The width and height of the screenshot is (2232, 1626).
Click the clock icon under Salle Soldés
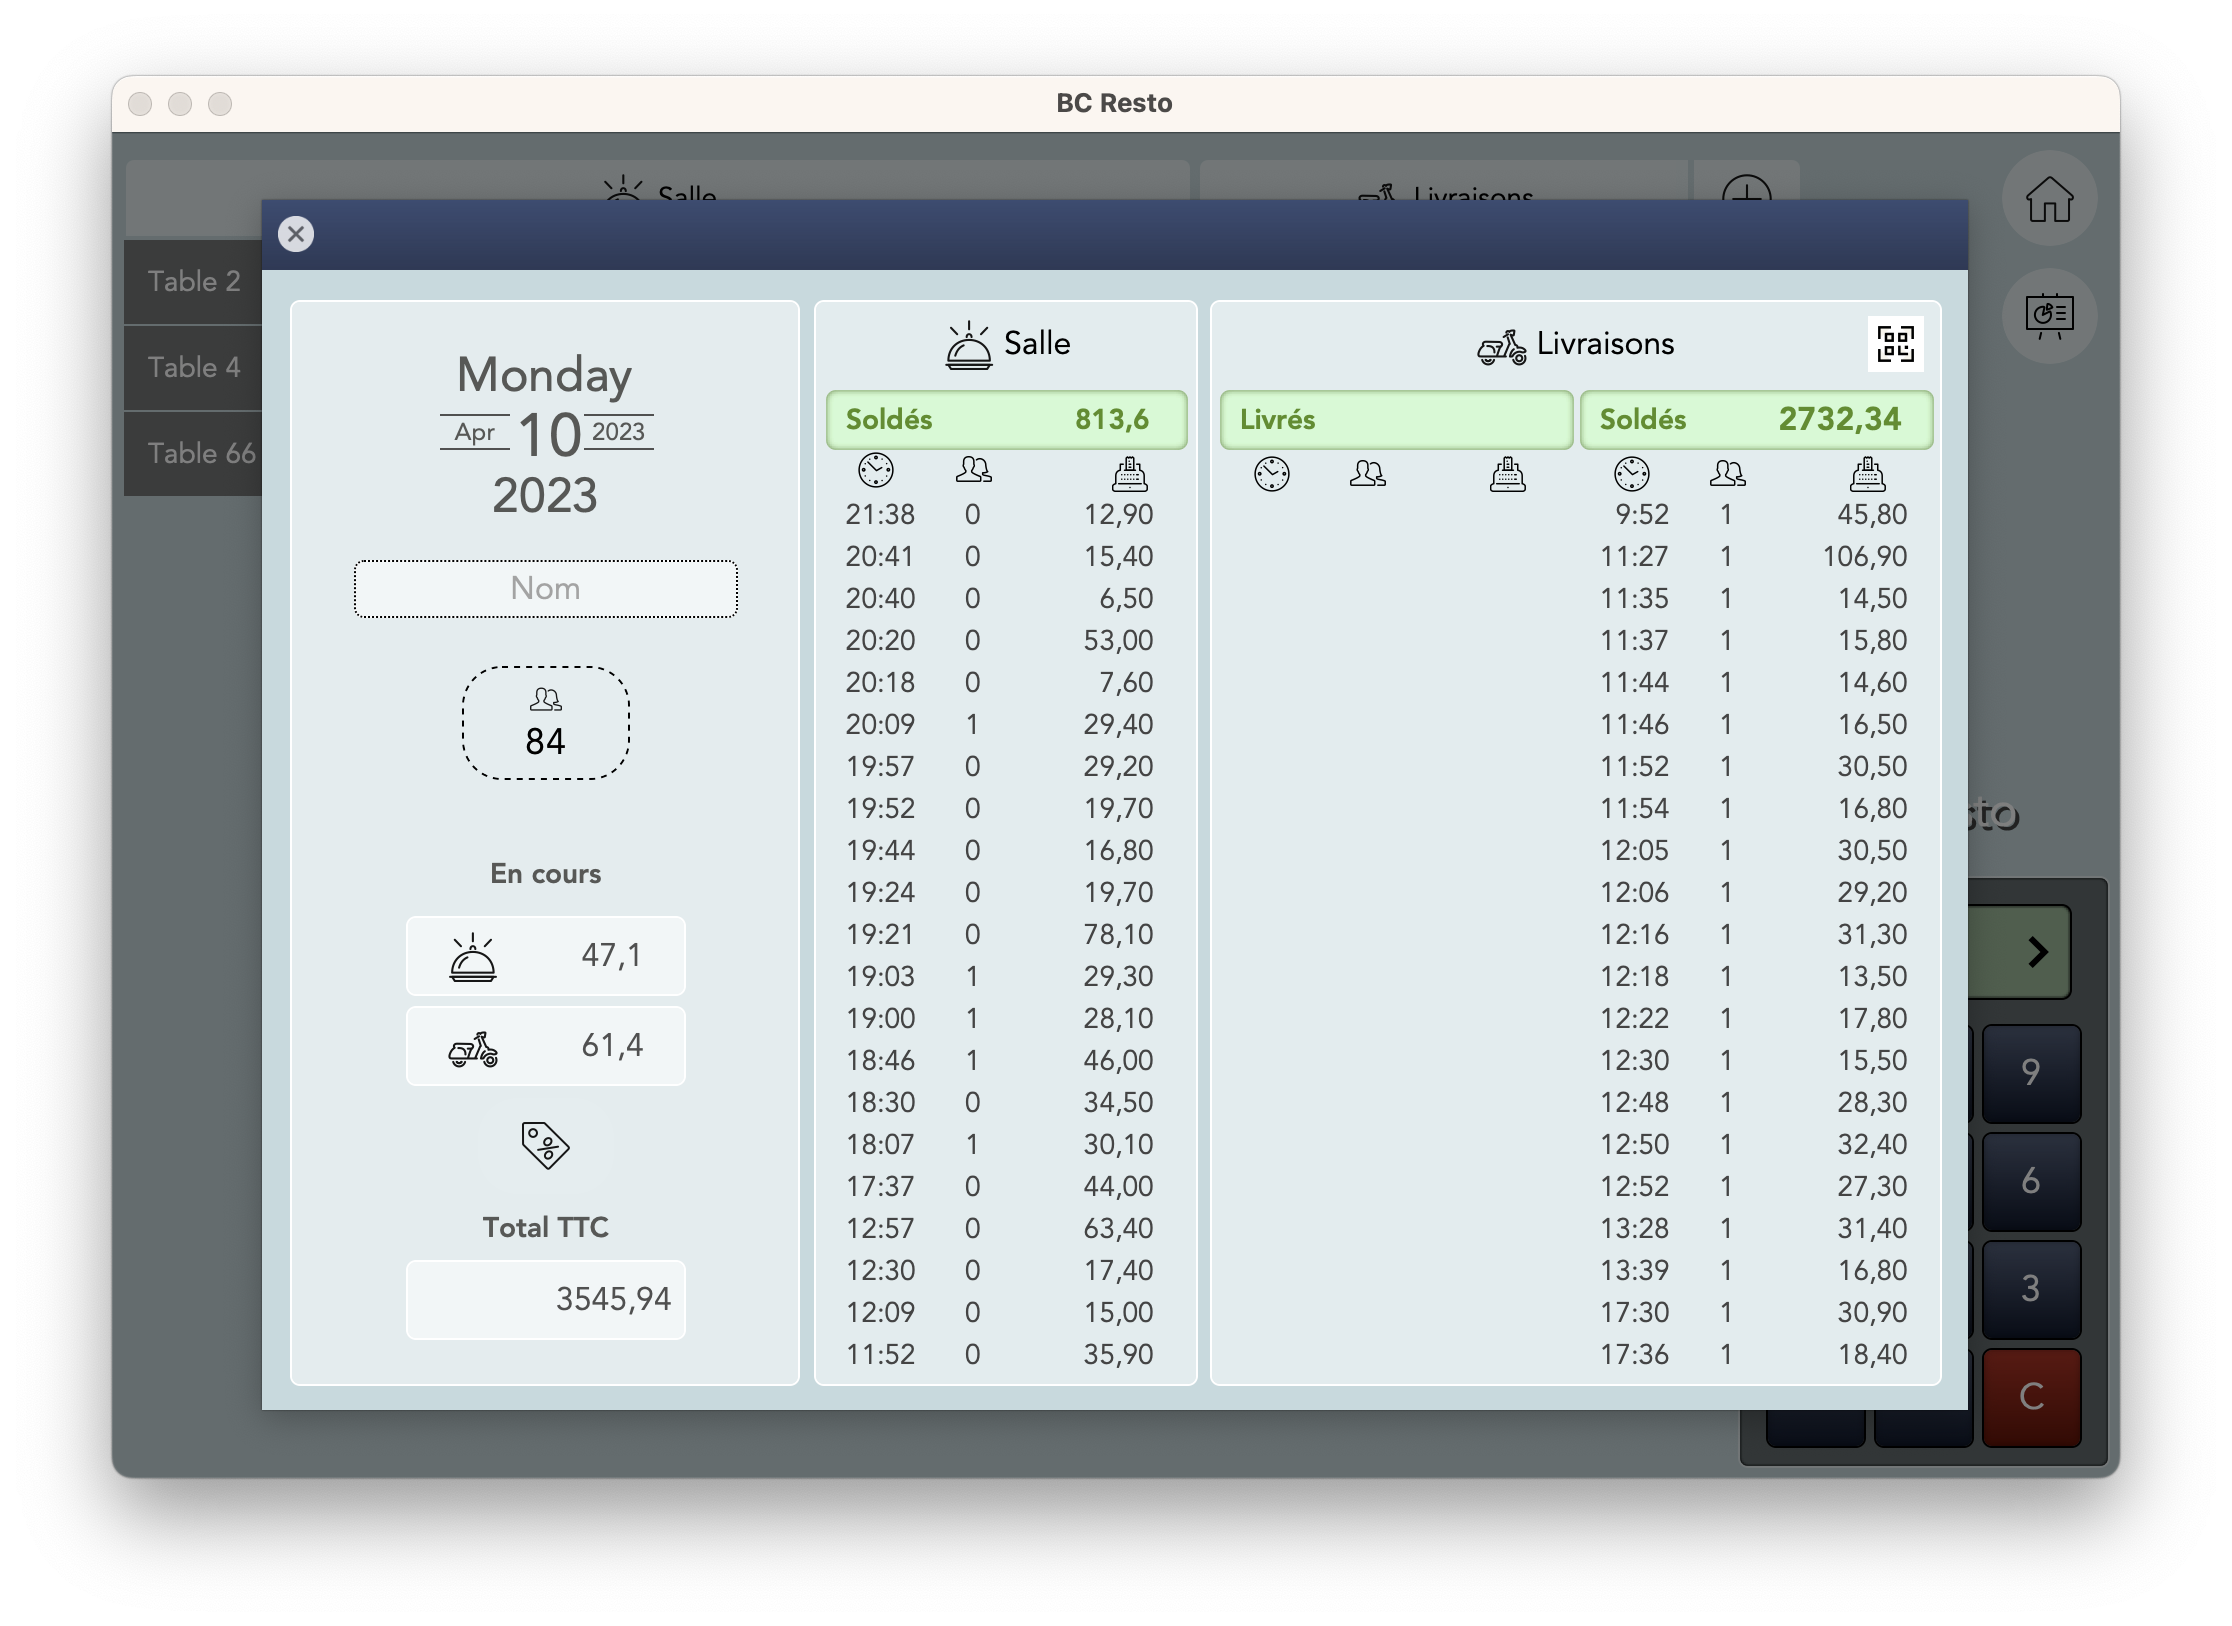point(876,471)
